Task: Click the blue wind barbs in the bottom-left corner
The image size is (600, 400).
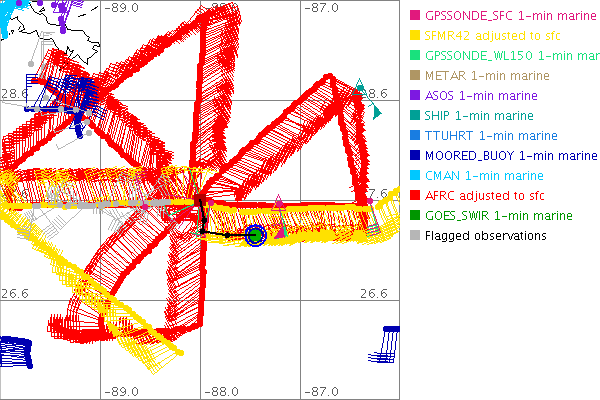Action: coord(15,350)
